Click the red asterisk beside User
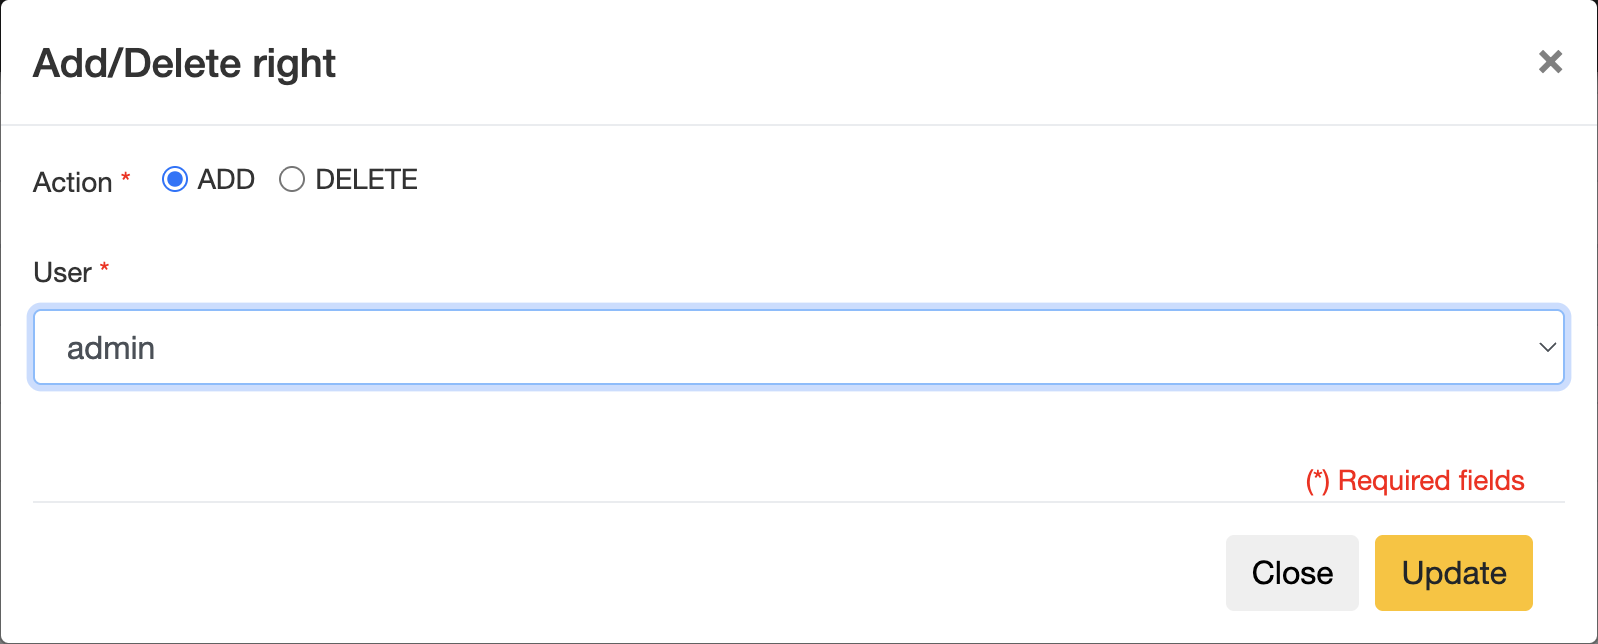Screen dimensions: 1598x644 (x=104, y=268)
